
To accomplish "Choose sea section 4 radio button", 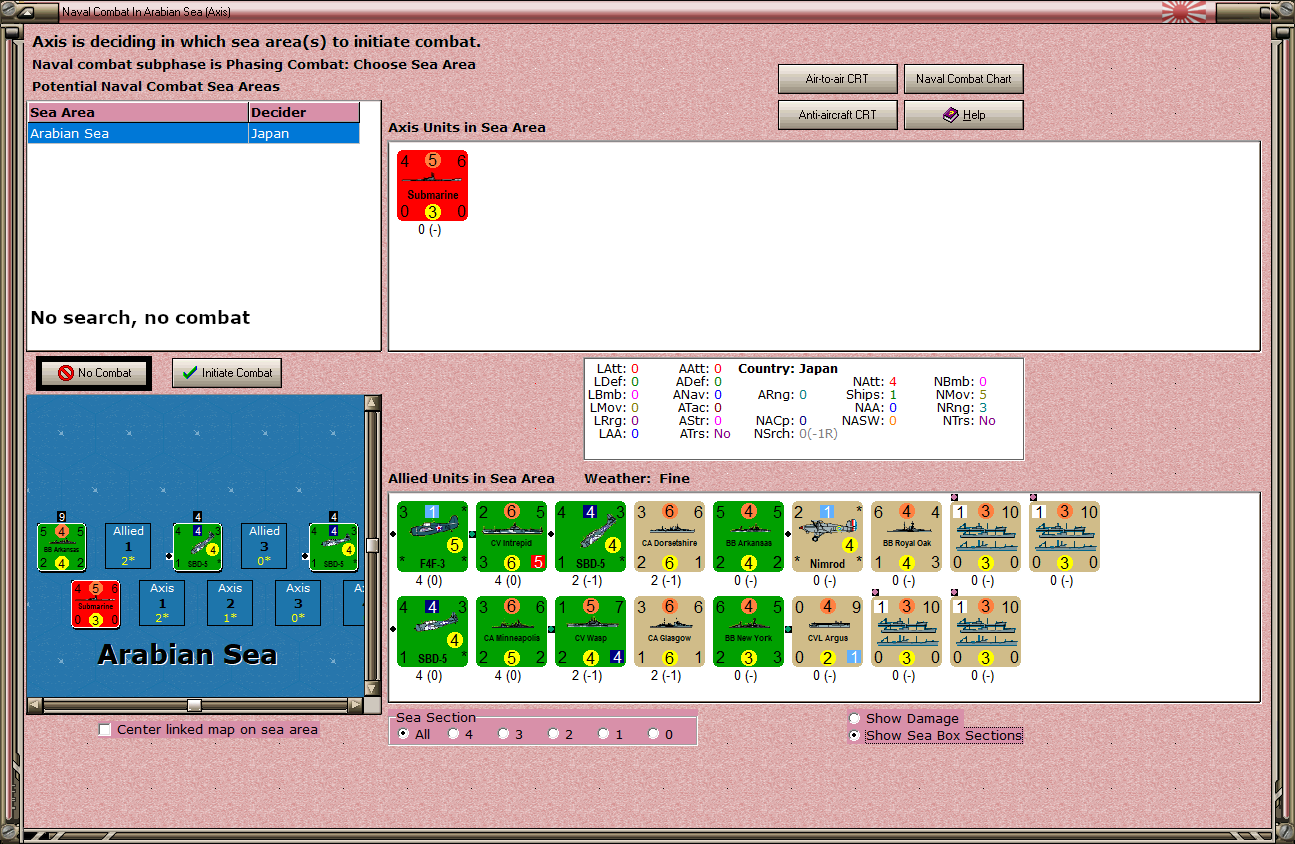I will (454, 734).
